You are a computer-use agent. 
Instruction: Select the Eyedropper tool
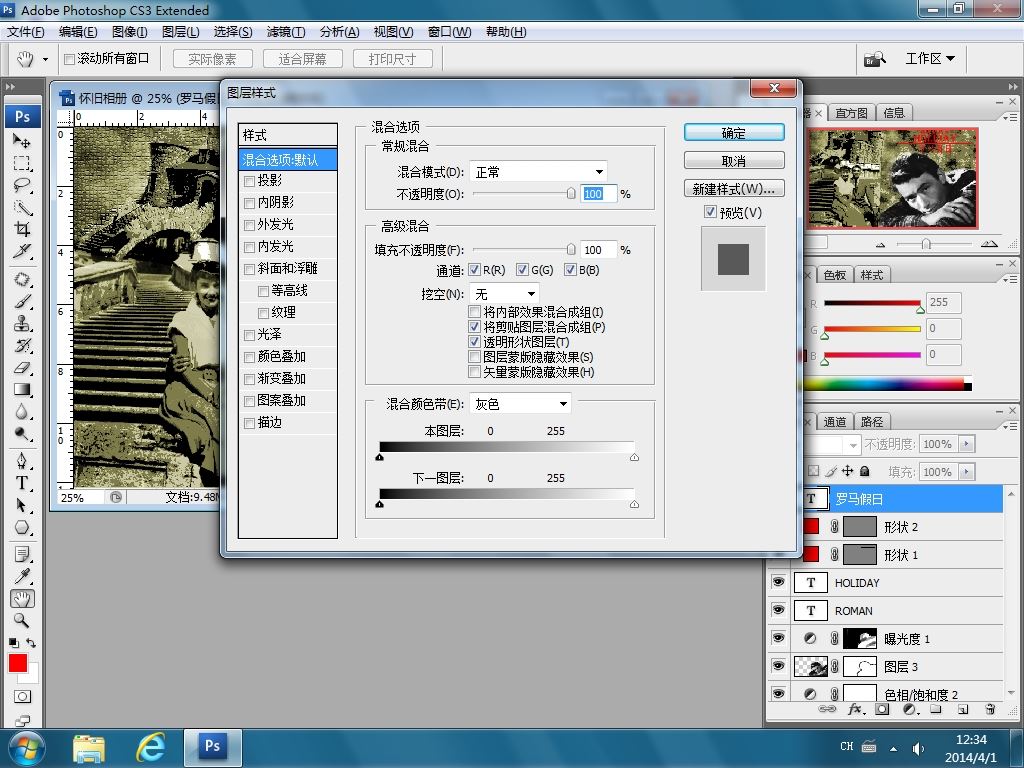click(22, 577)
